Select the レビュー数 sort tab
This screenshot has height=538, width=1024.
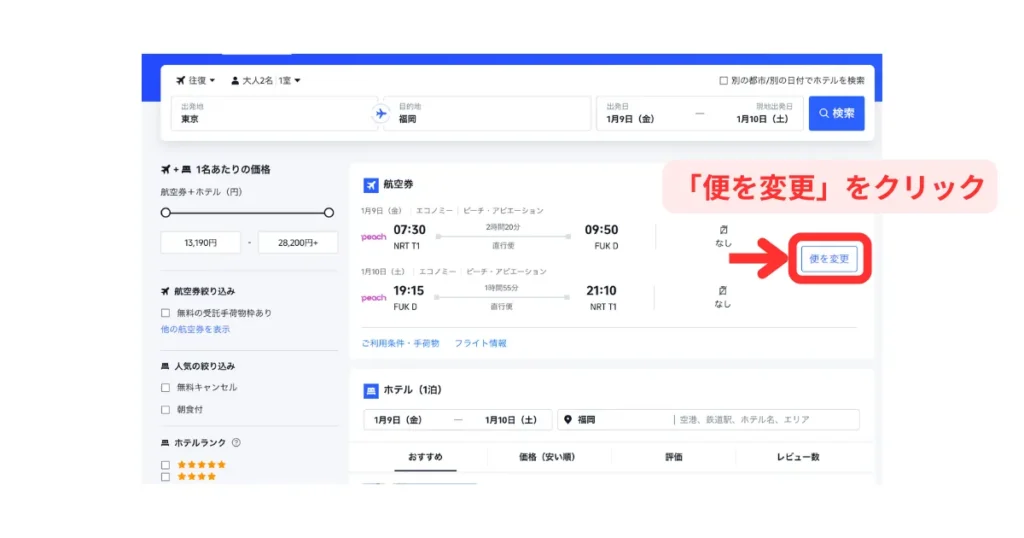(x=797, y=457)
